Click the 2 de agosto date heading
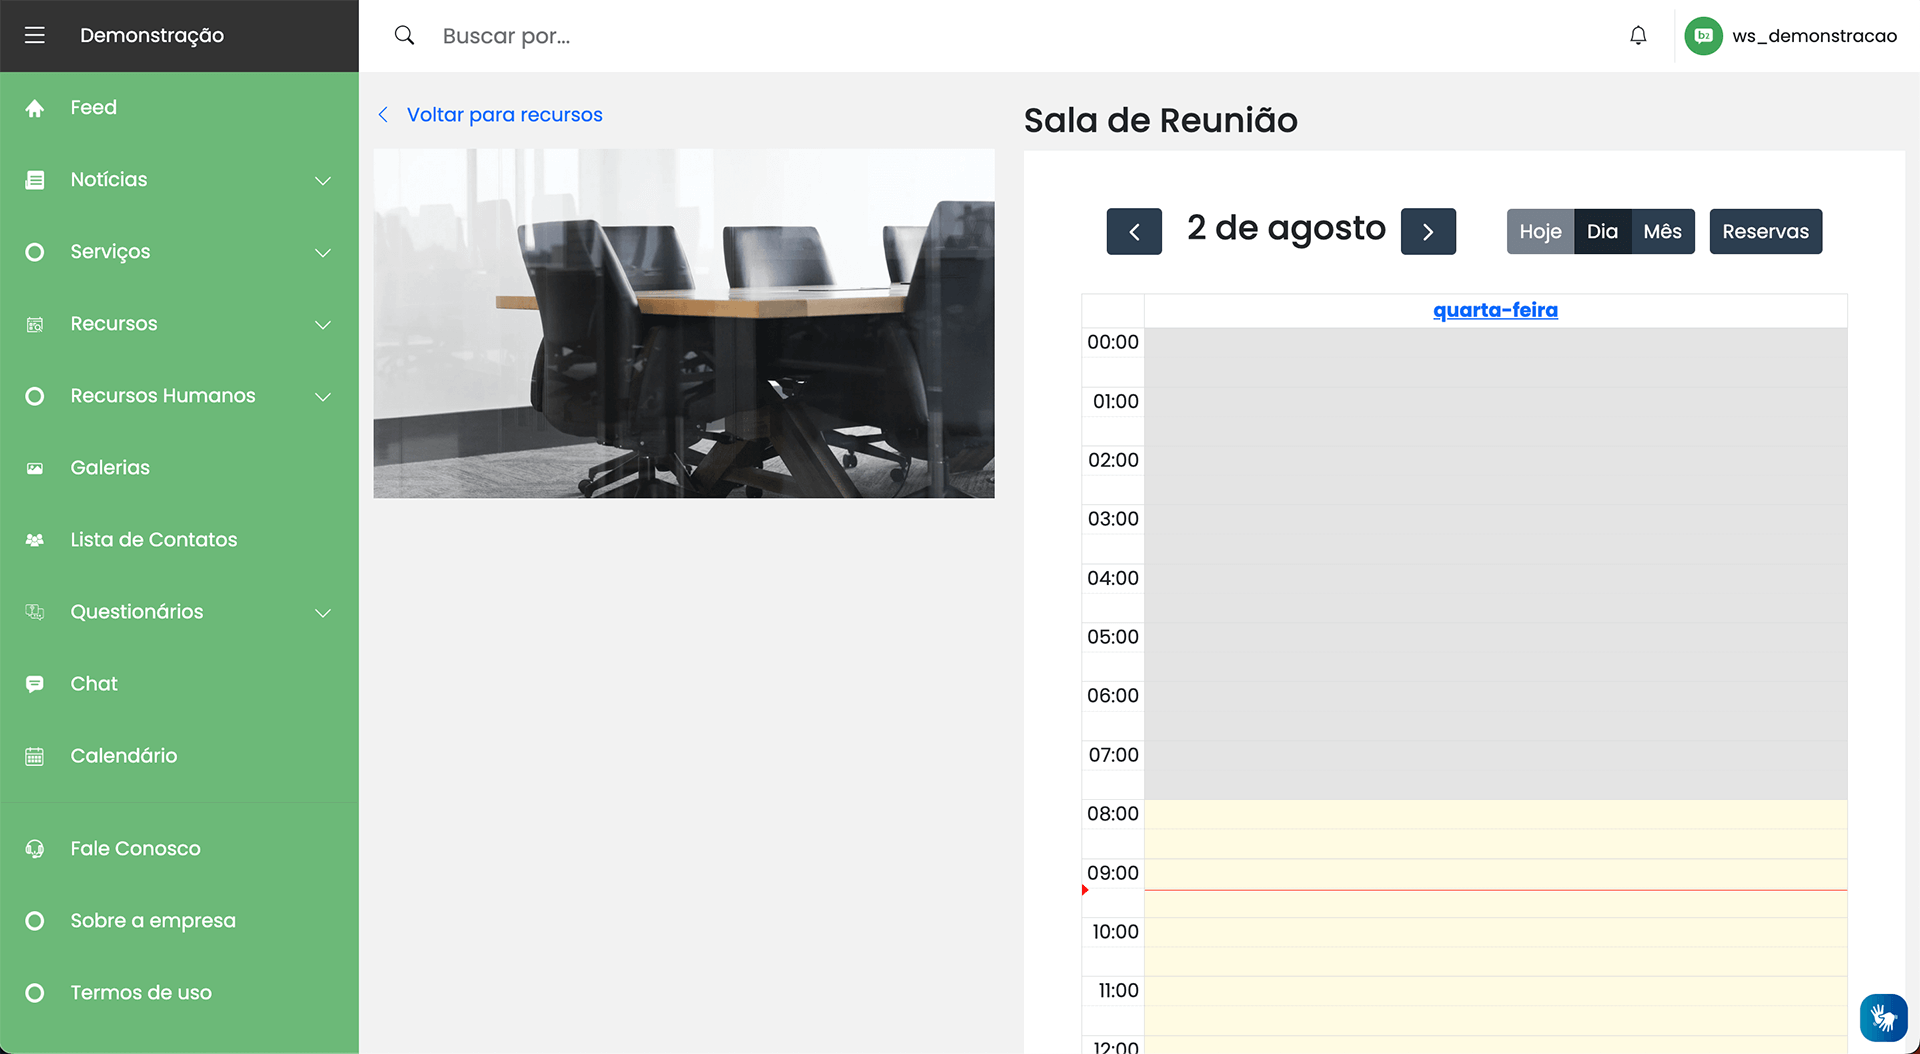This screenshot has height=1054, width=1920. pyautogui.click(x=1286, y=229)
